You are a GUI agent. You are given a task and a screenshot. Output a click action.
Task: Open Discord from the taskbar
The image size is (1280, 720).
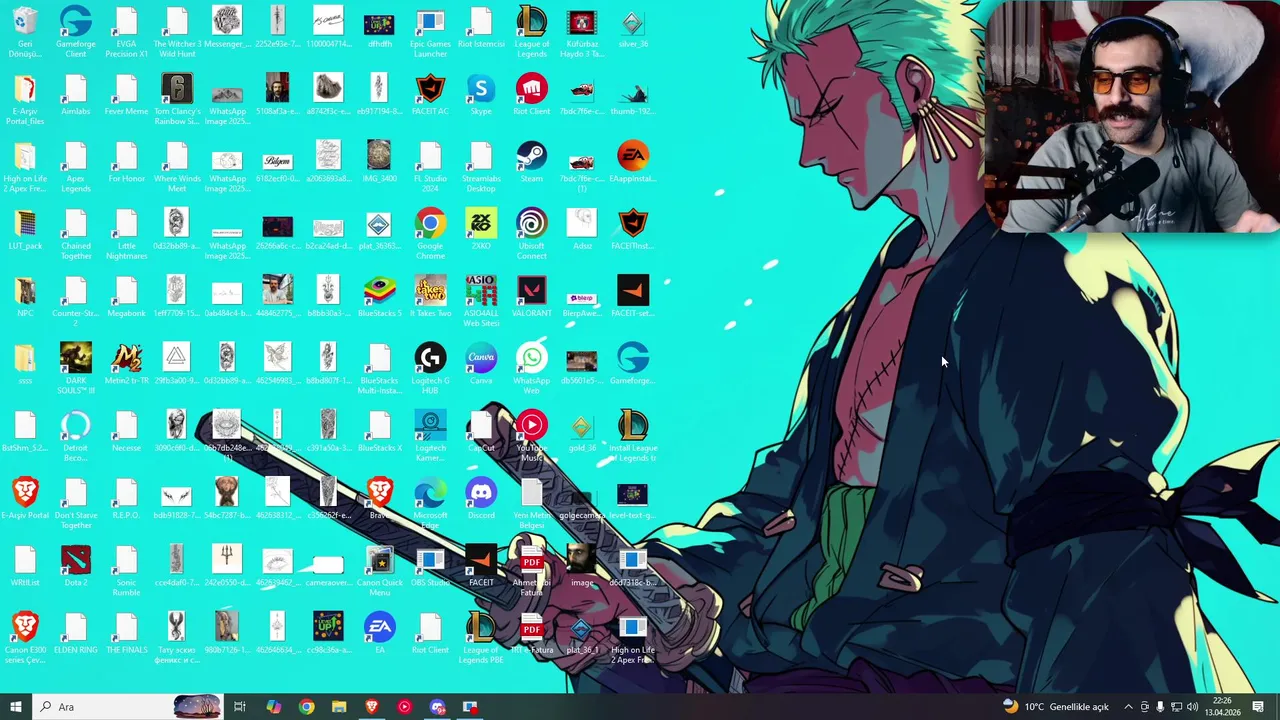437,707
